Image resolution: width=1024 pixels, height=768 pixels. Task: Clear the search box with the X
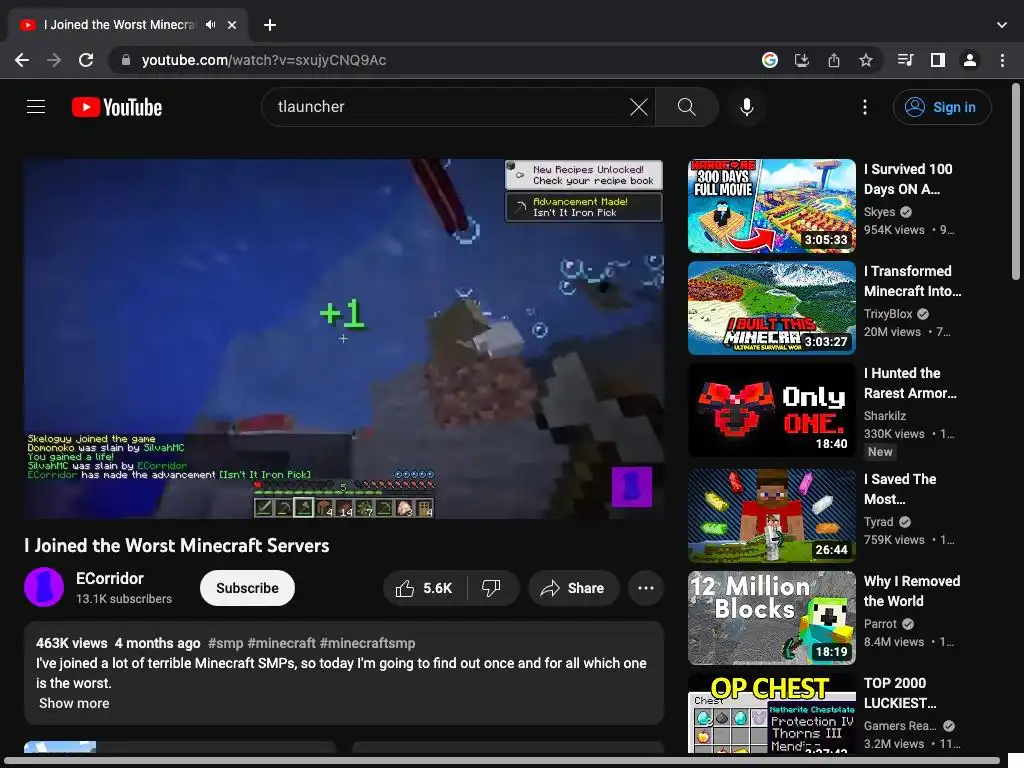pos(639,106)
